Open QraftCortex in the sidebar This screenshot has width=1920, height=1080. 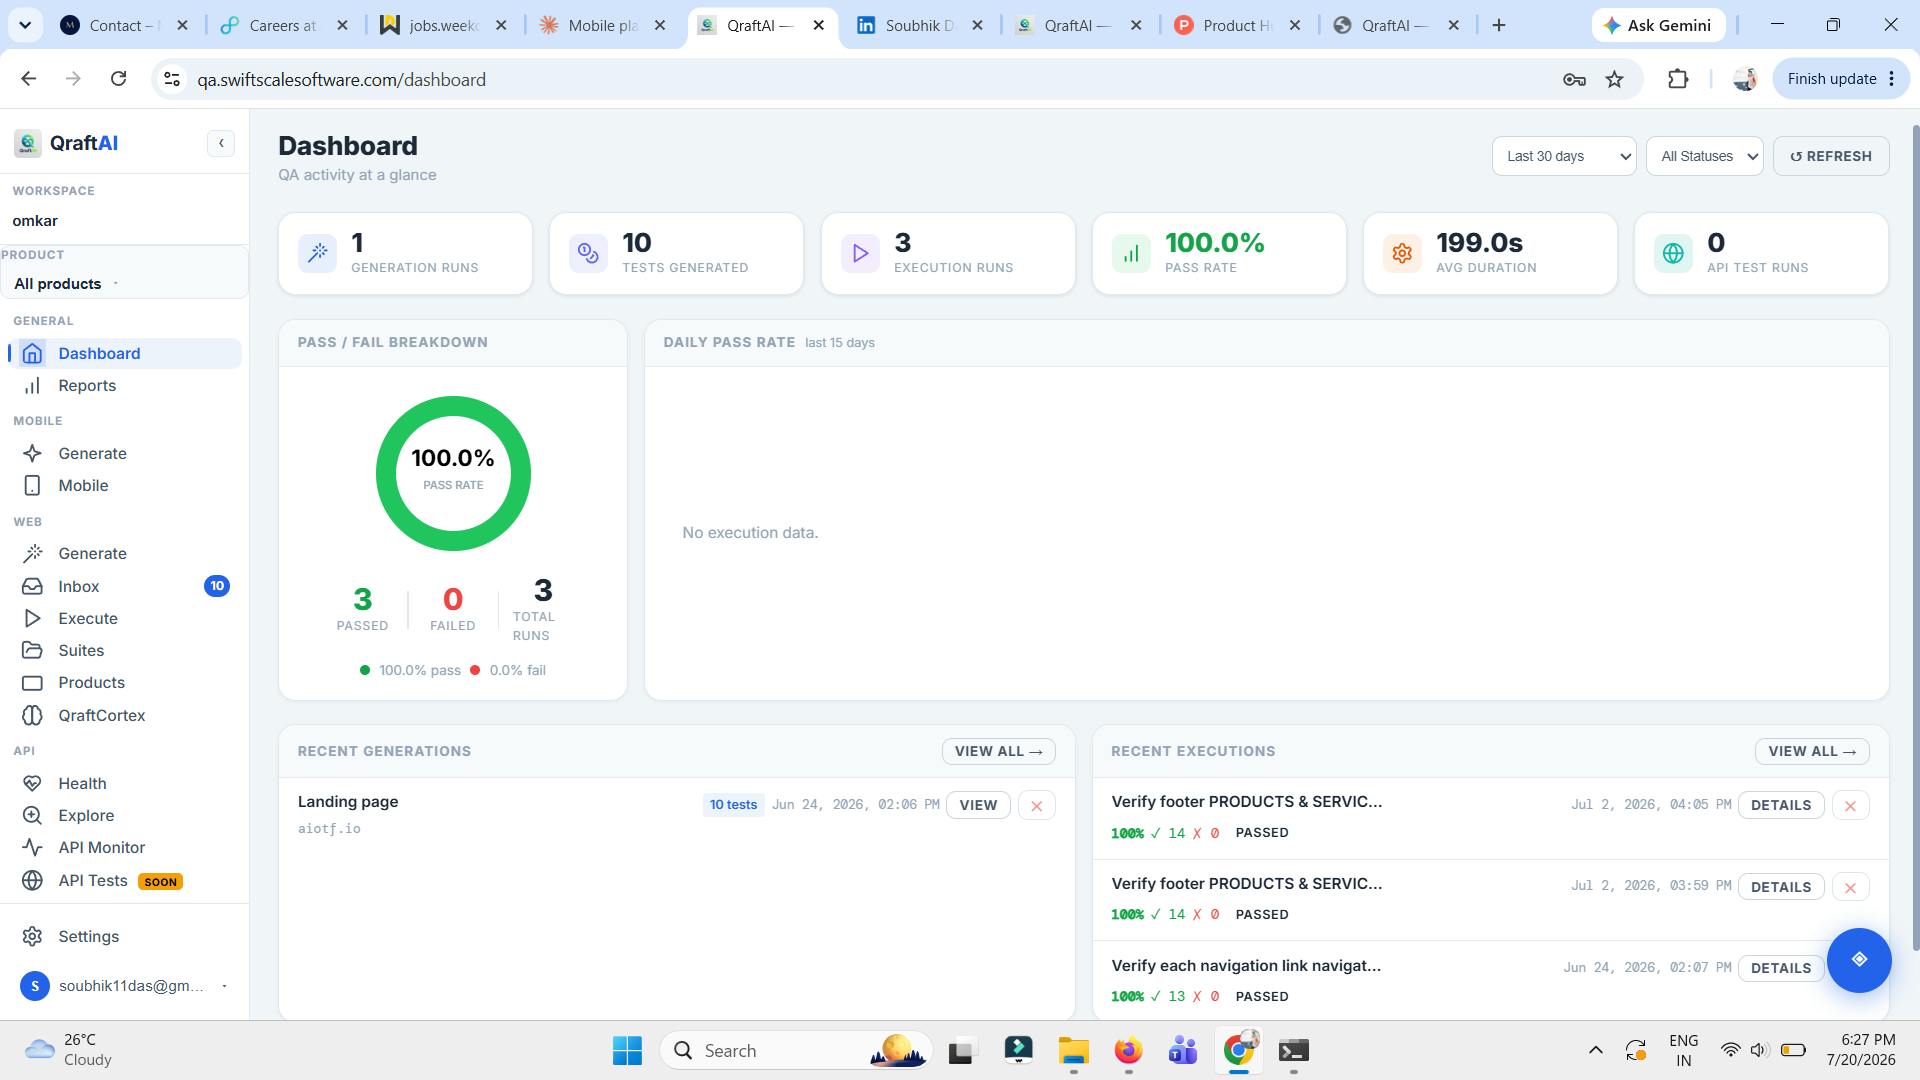pos(125,715)
